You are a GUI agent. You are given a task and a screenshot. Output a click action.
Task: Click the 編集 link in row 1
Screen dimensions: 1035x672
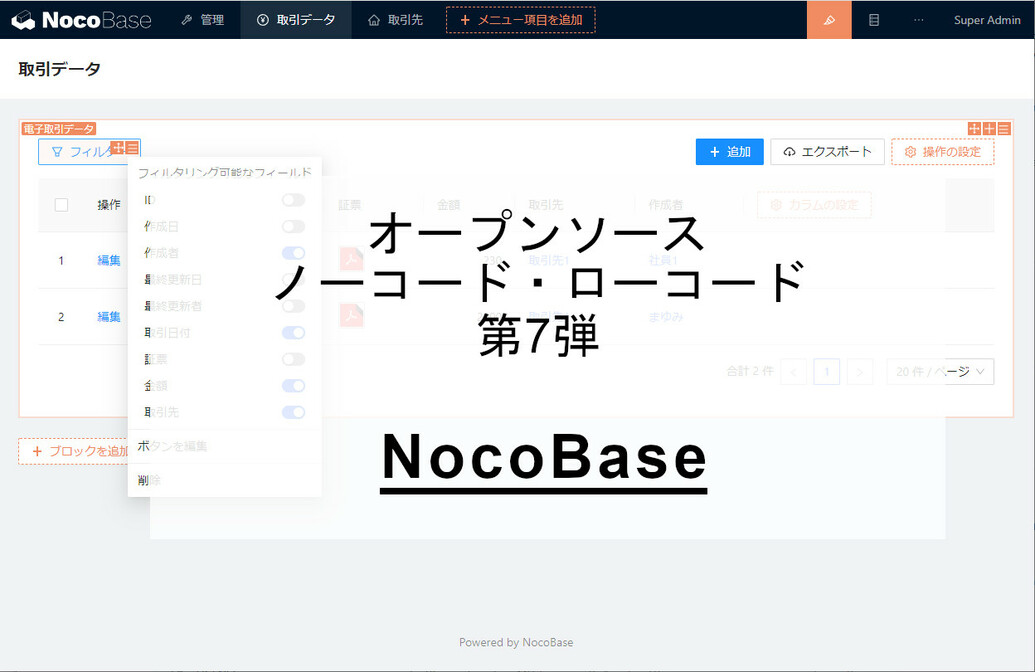[109, 260]
